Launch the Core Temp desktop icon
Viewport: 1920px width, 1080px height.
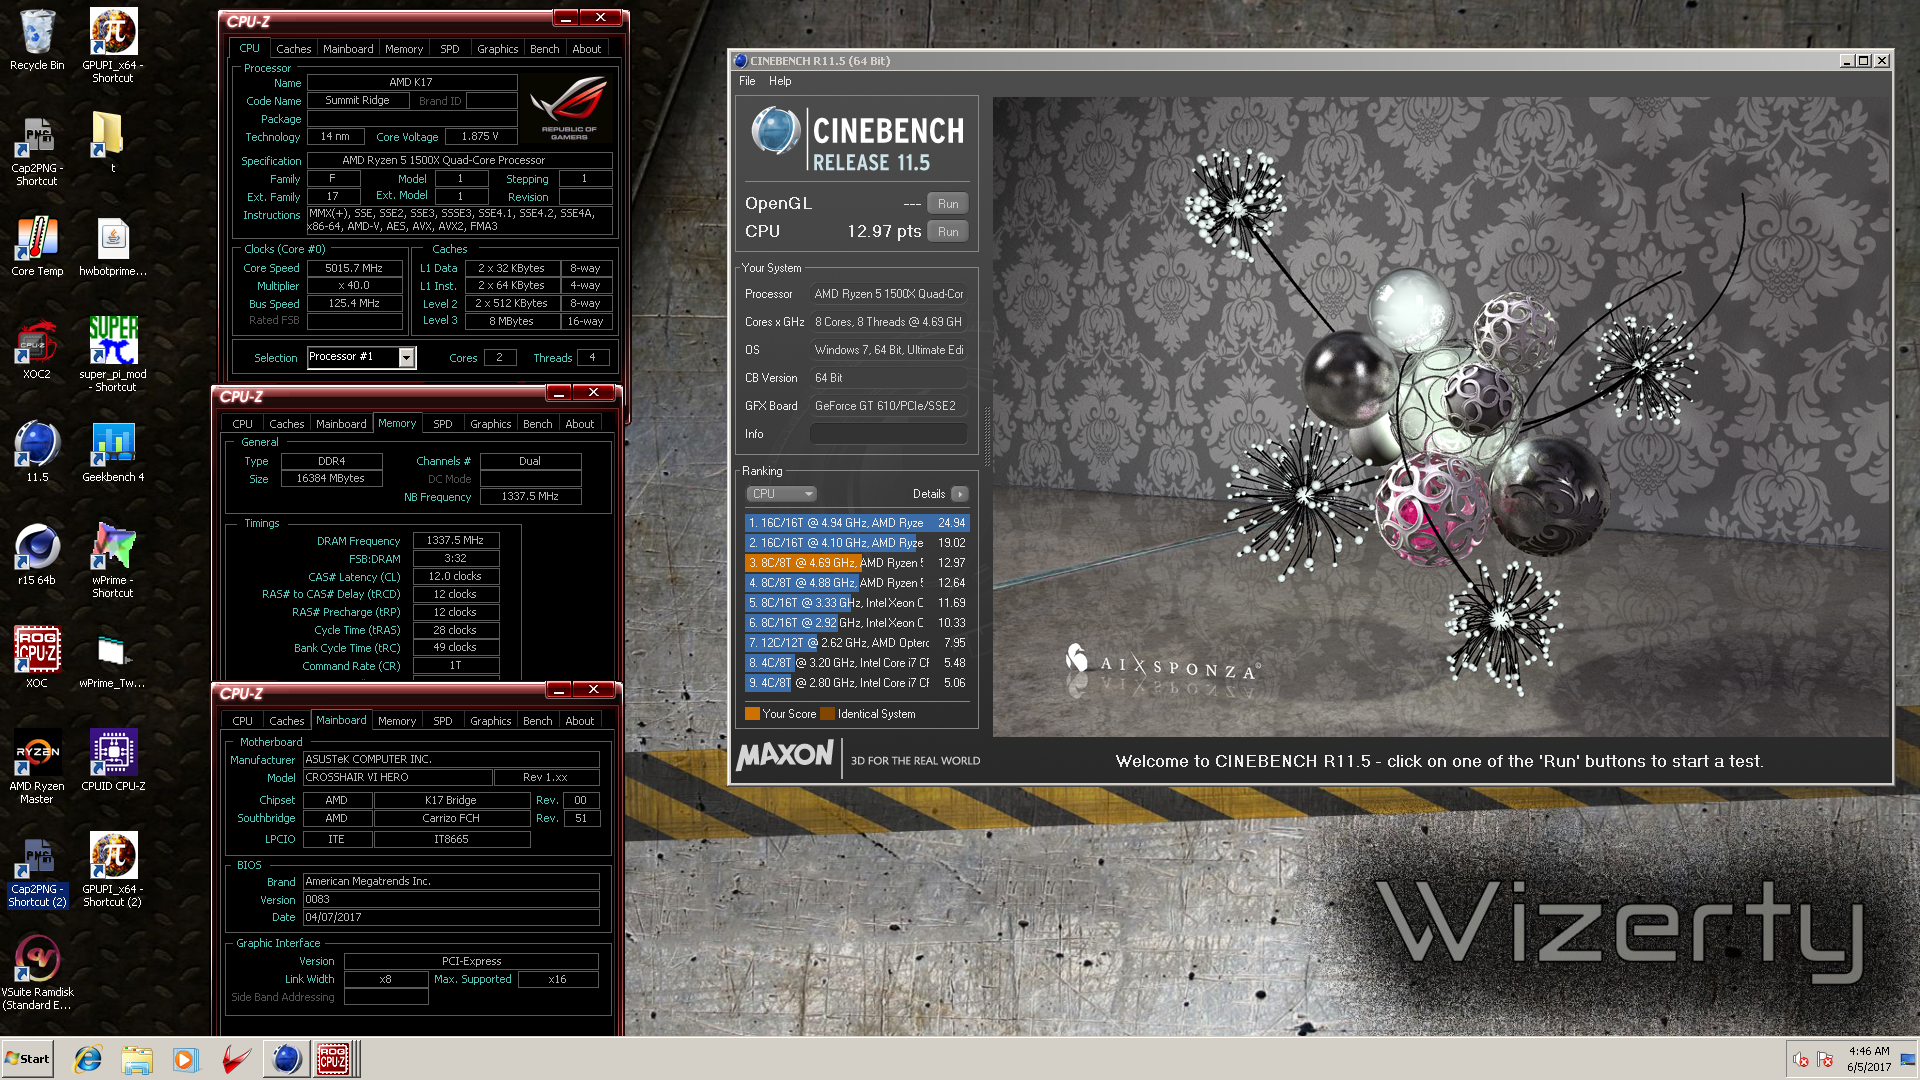[x=37, y=246]
